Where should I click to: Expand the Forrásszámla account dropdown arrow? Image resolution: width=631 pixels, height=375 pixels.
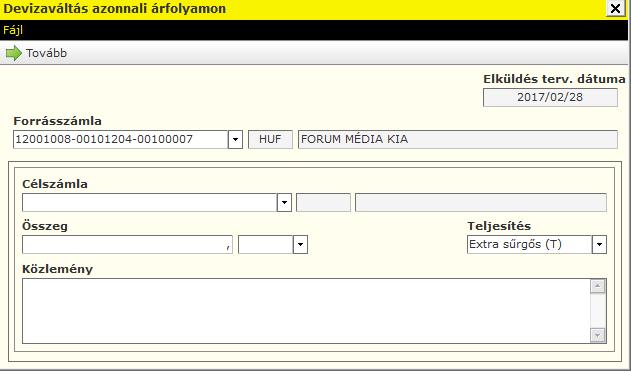(235, 140)
